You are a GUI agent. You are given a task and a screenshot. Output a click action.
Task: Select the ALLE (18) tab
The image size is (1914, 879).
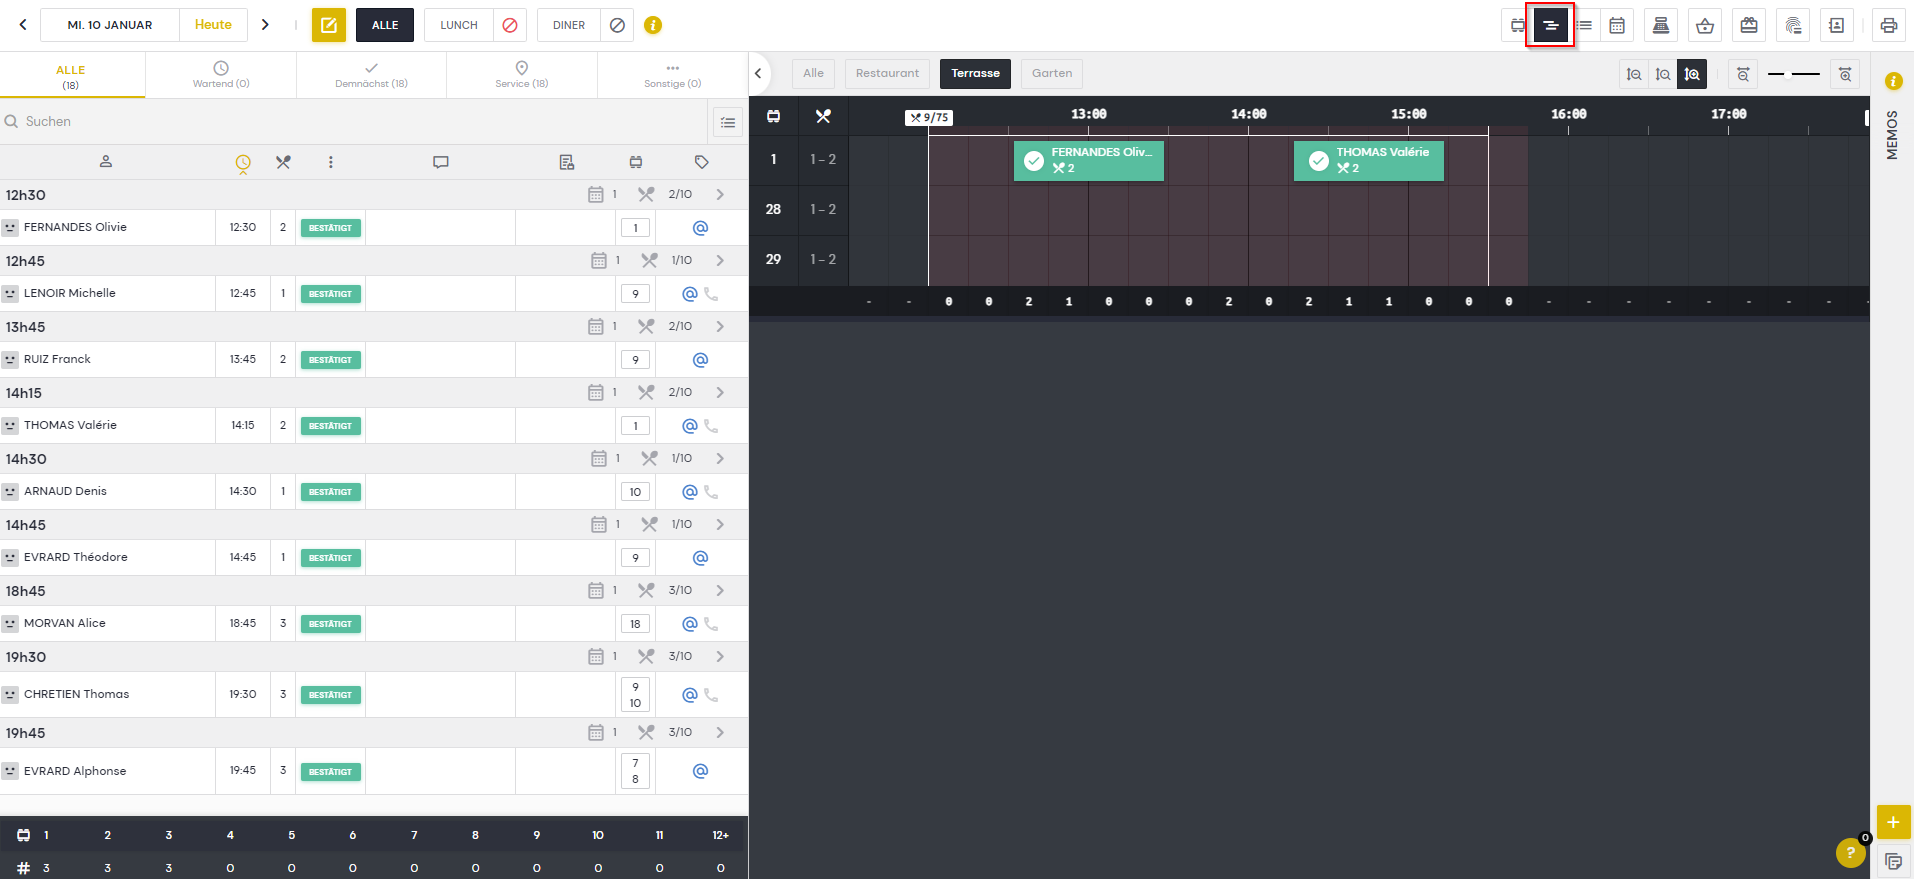click(71, 76)
